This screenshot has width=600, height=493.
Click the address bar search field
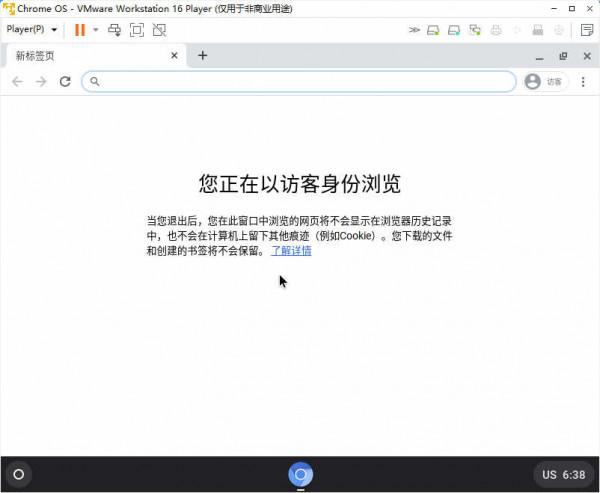point(299,82)
